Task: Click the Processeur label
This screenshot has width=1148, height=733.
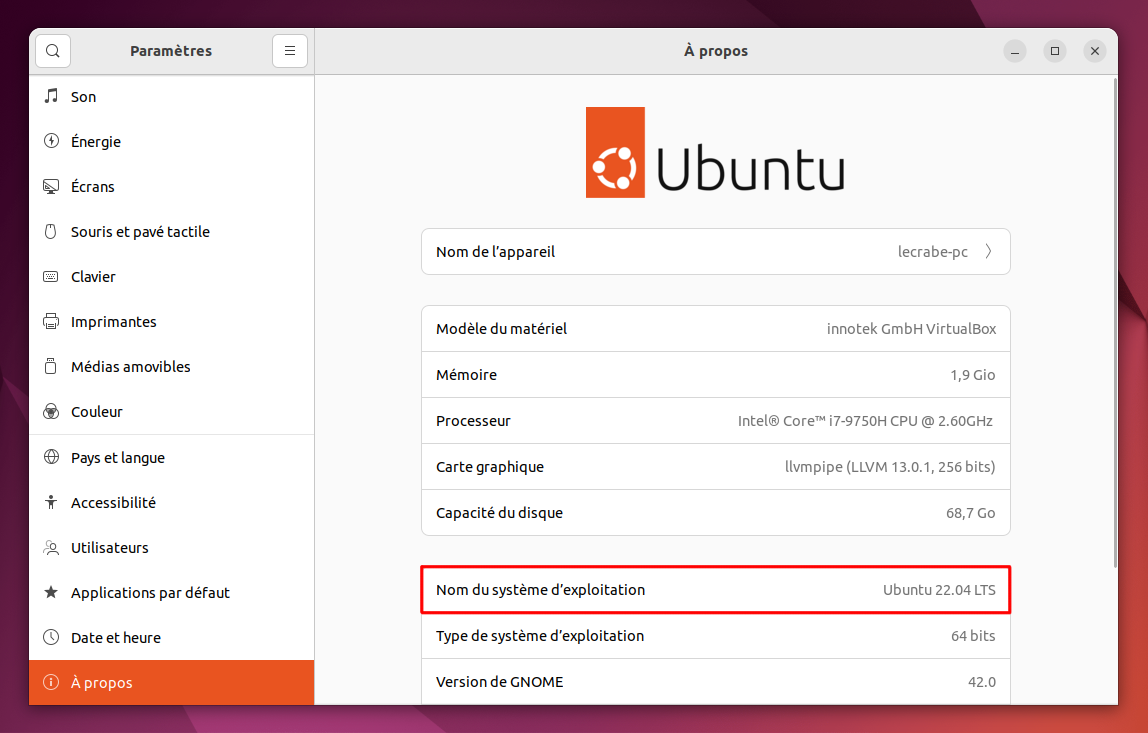Action: coord(473,421)
